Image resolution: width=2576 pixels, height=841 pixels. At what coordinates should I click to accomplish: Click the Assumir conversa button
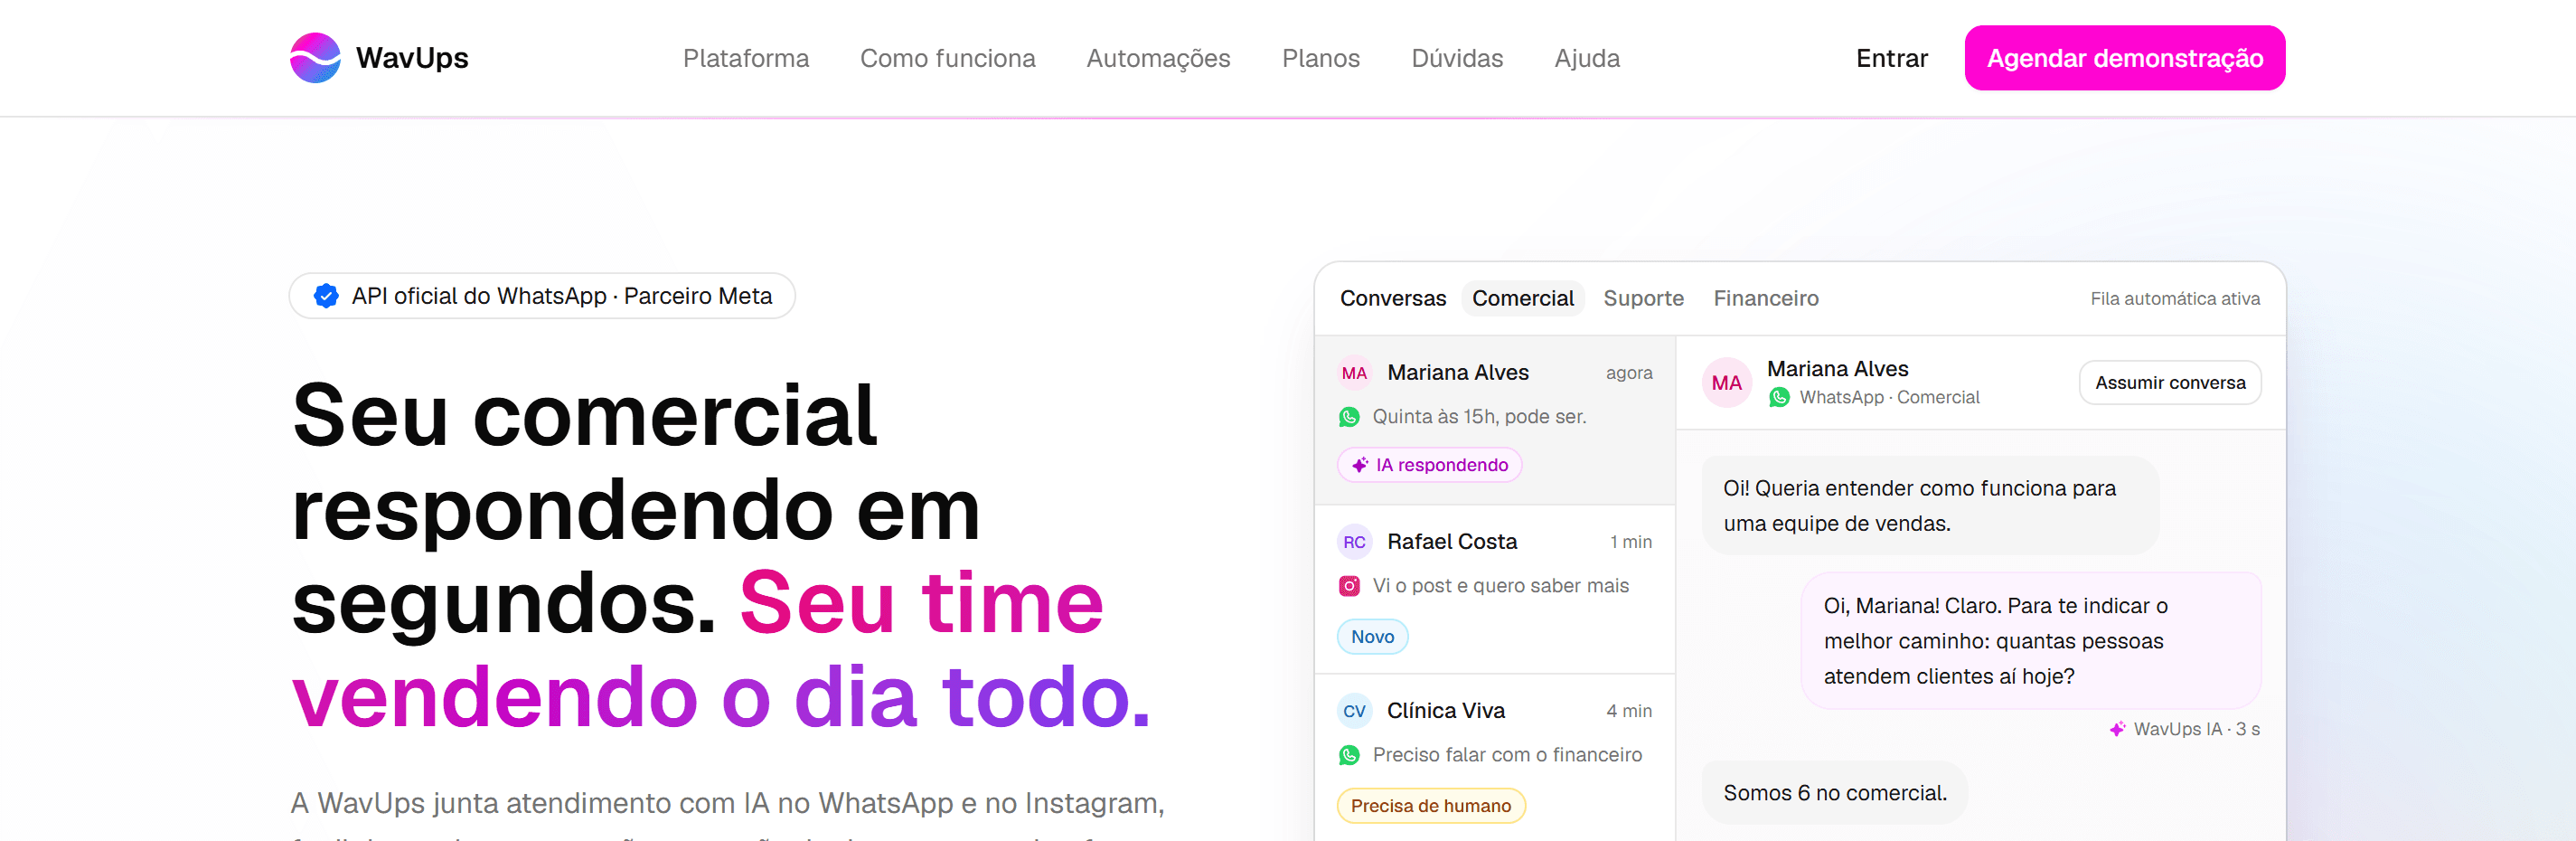click(2169, 383)
